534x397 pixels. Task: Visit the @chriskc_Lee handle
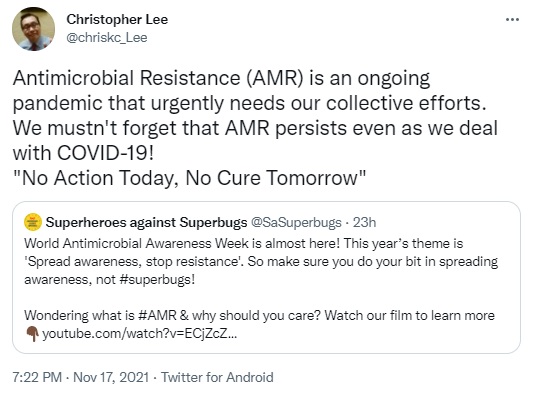pyautogui.click(x=107, y=37)
